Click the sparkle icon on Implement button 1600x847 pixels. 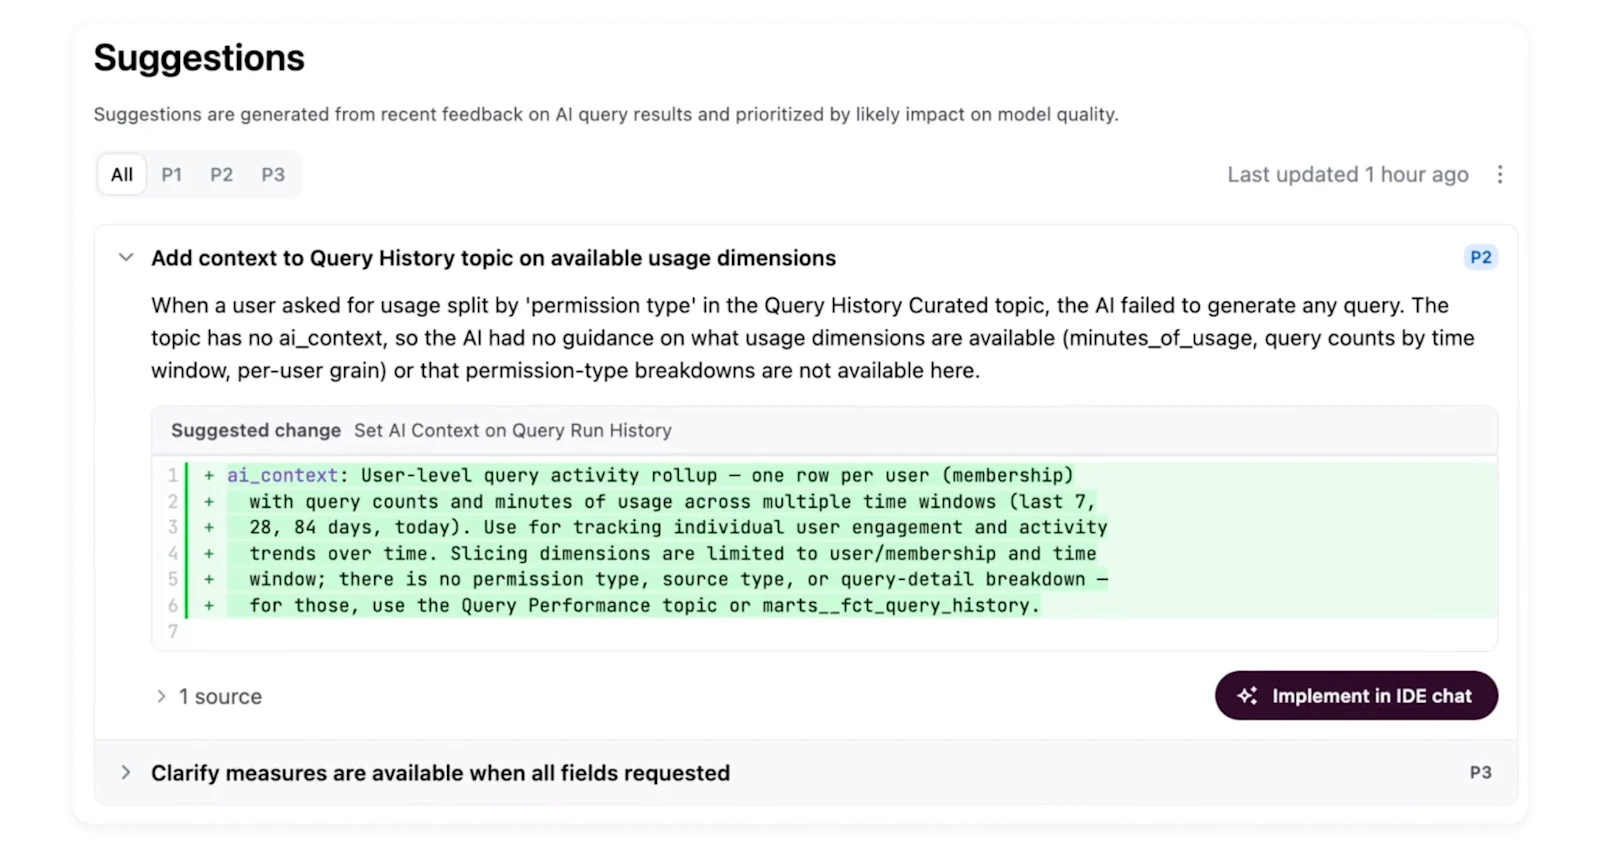coord(1247,696)
